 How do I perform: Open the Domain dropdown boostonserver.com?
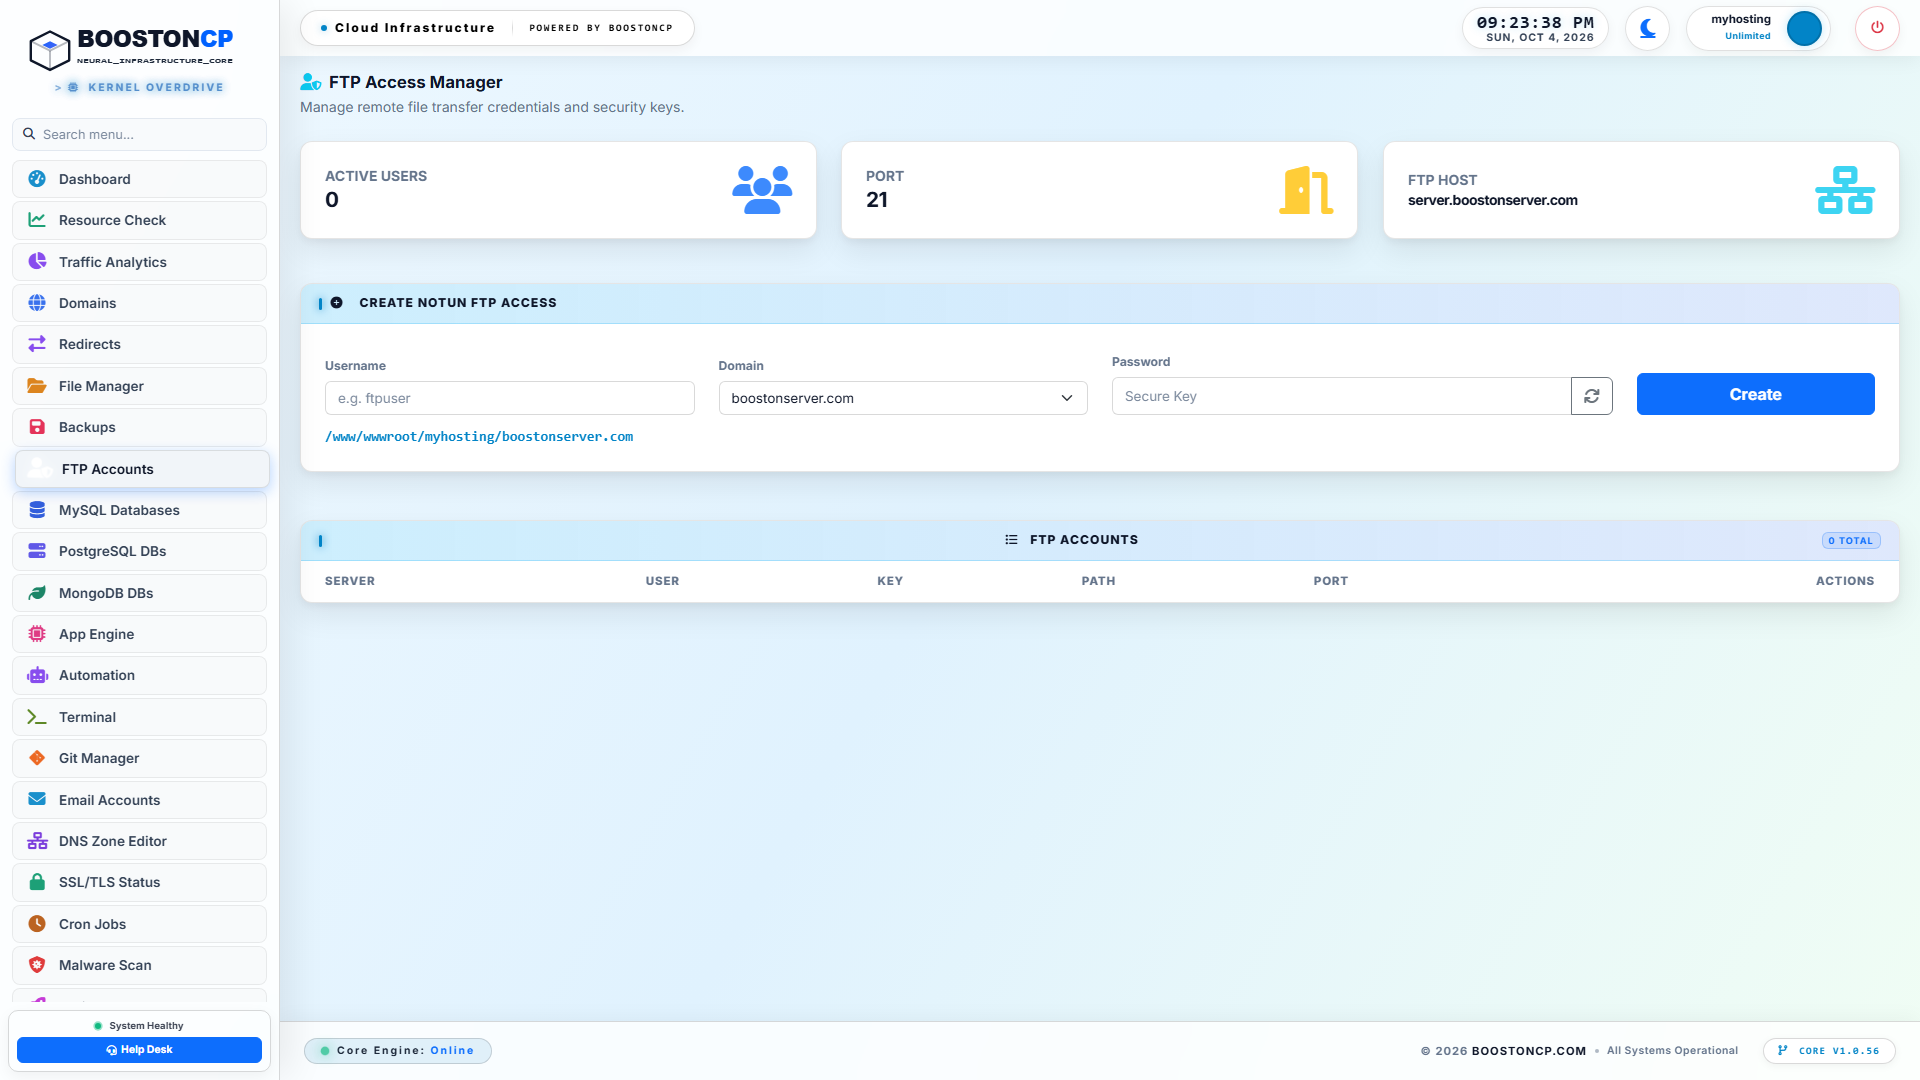[x=903, y=398]
